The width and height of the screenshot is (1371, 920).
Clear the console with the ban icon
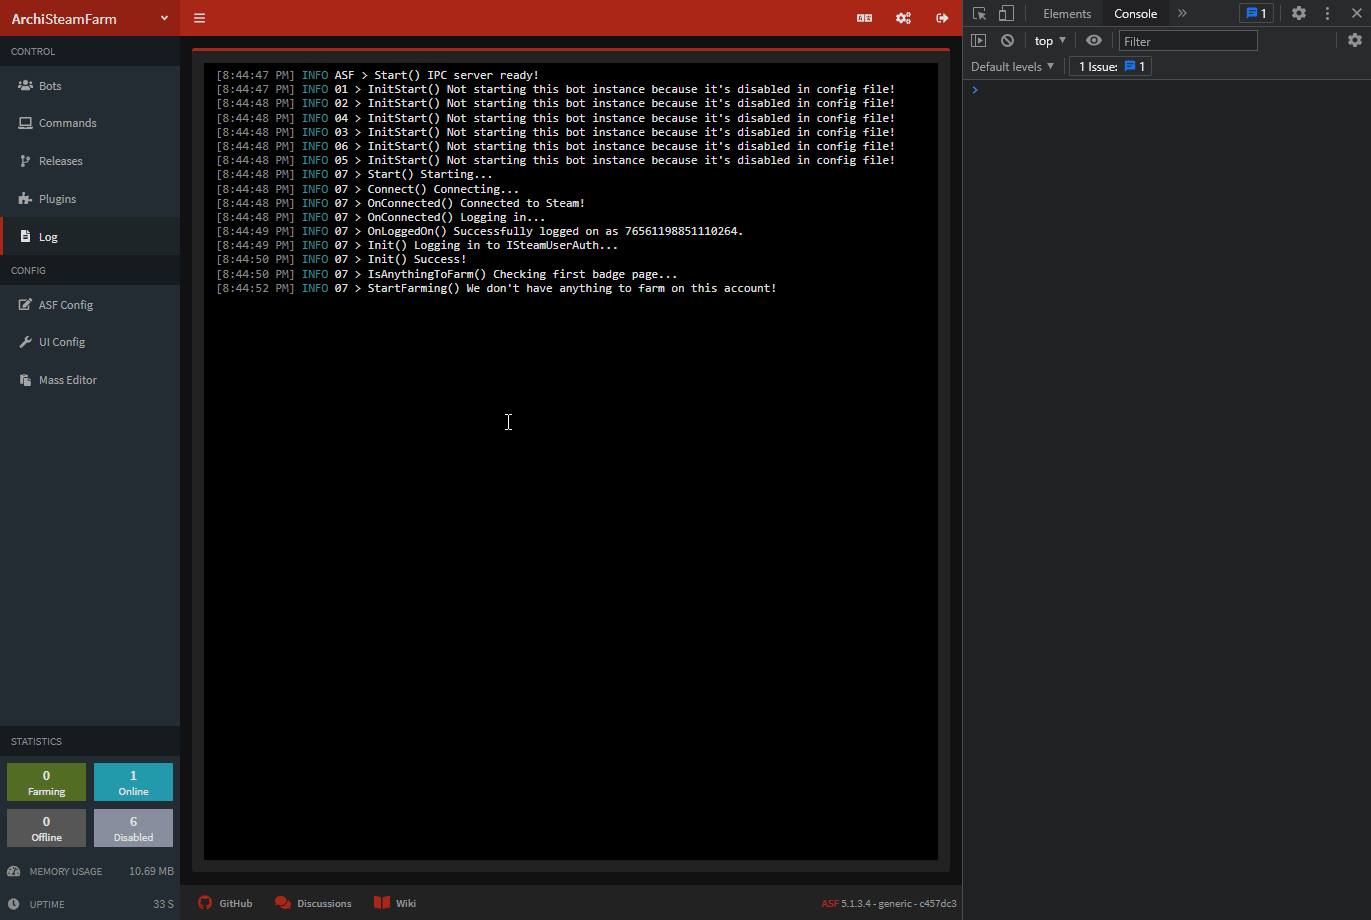[x=1007, y=40]
